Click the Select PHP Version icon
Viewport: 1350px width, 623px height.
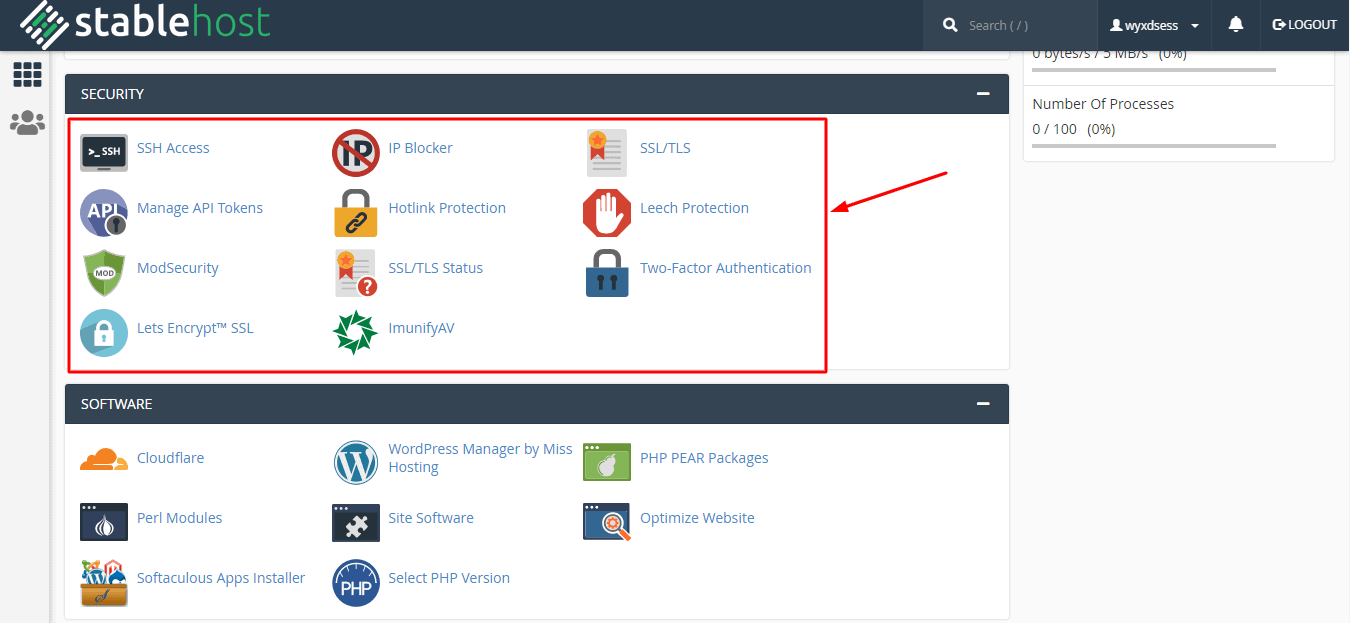[355, 582]
